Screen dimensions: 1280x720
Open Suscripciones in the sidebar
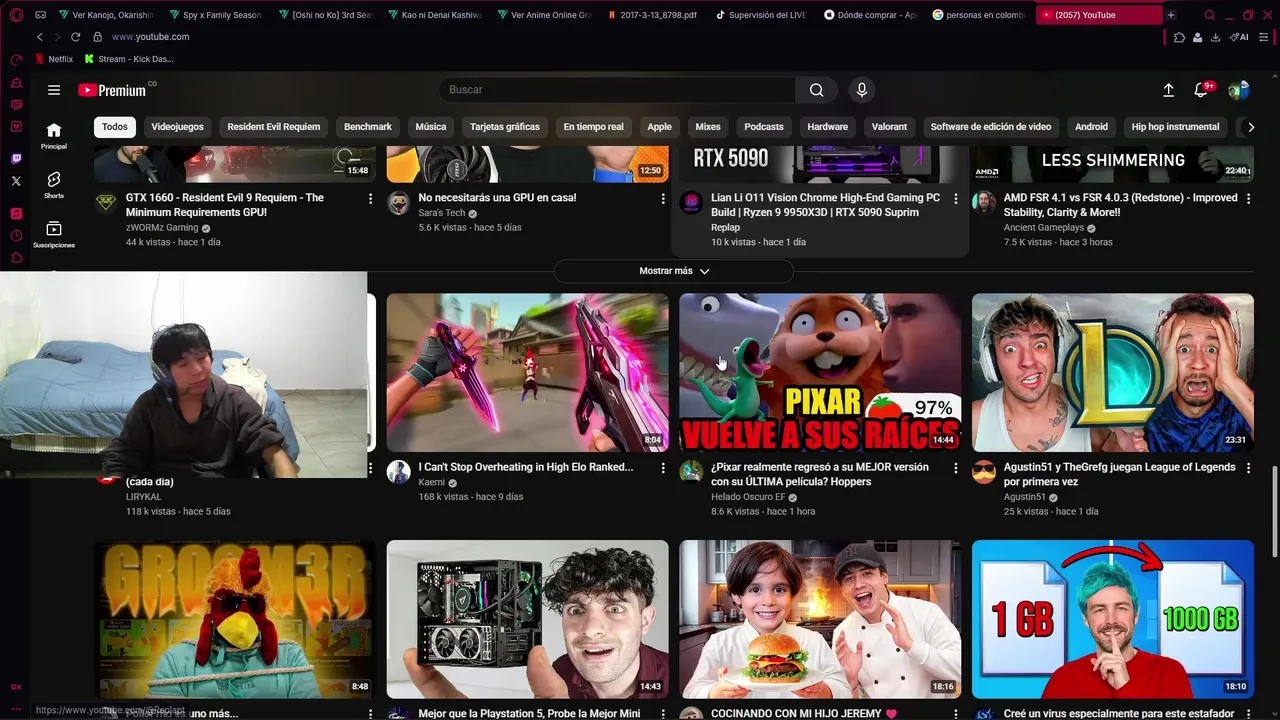54,234
